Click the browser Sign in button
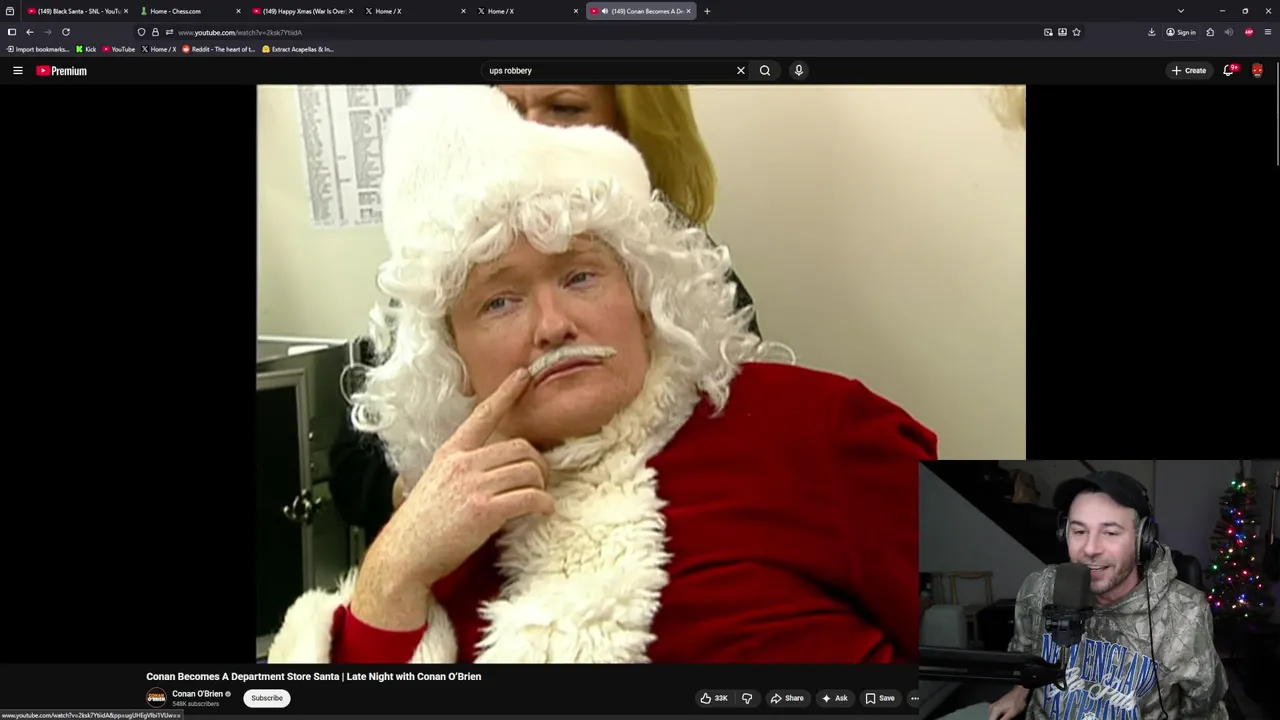Image resolution: width=1280 pixels, height=720 pixels. click(x=1181, y=32)
